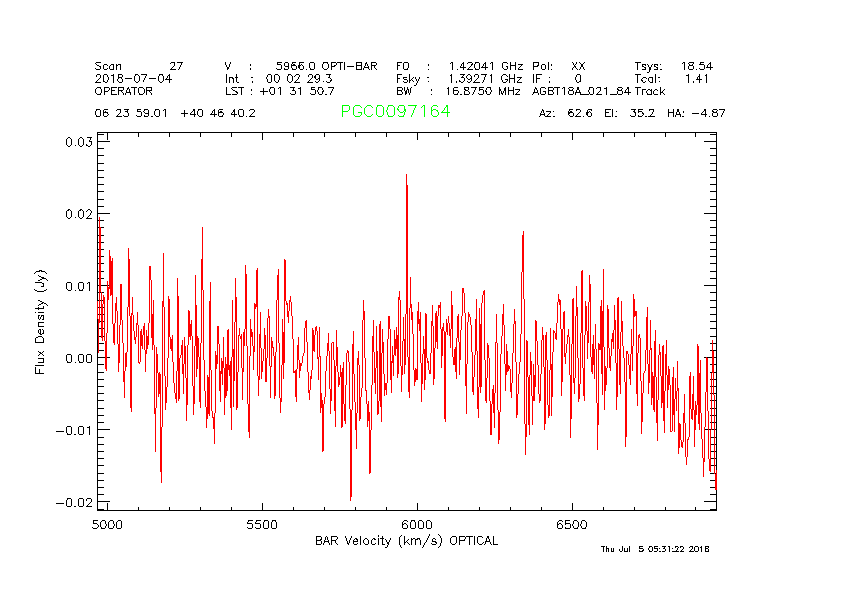
Task: Select the Scan 27 header label
Action: click(138, 66)
